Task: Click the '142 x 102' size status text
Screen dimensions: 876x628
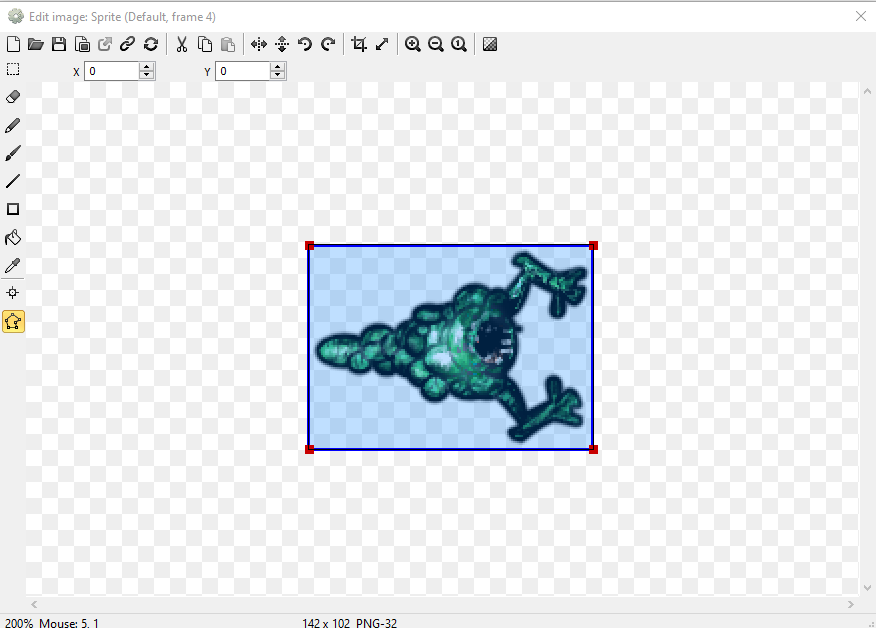Action: (x=326, y=622)
